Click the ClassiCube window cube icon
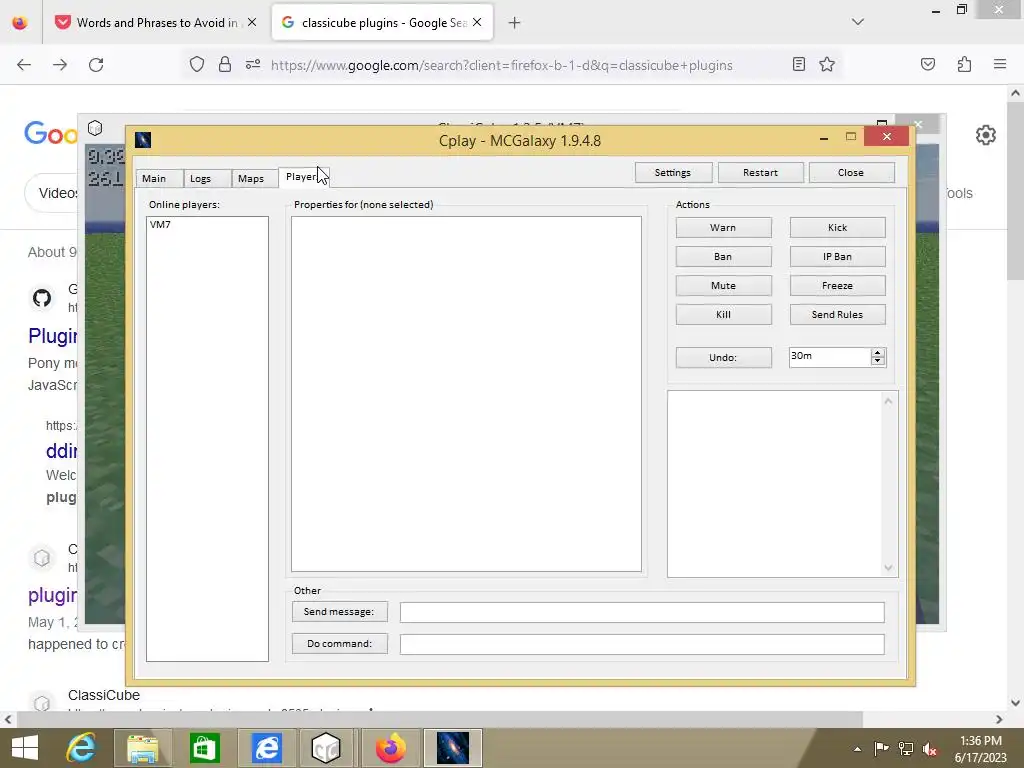Viewport: 1024px width, 768px height. (95, 128)
